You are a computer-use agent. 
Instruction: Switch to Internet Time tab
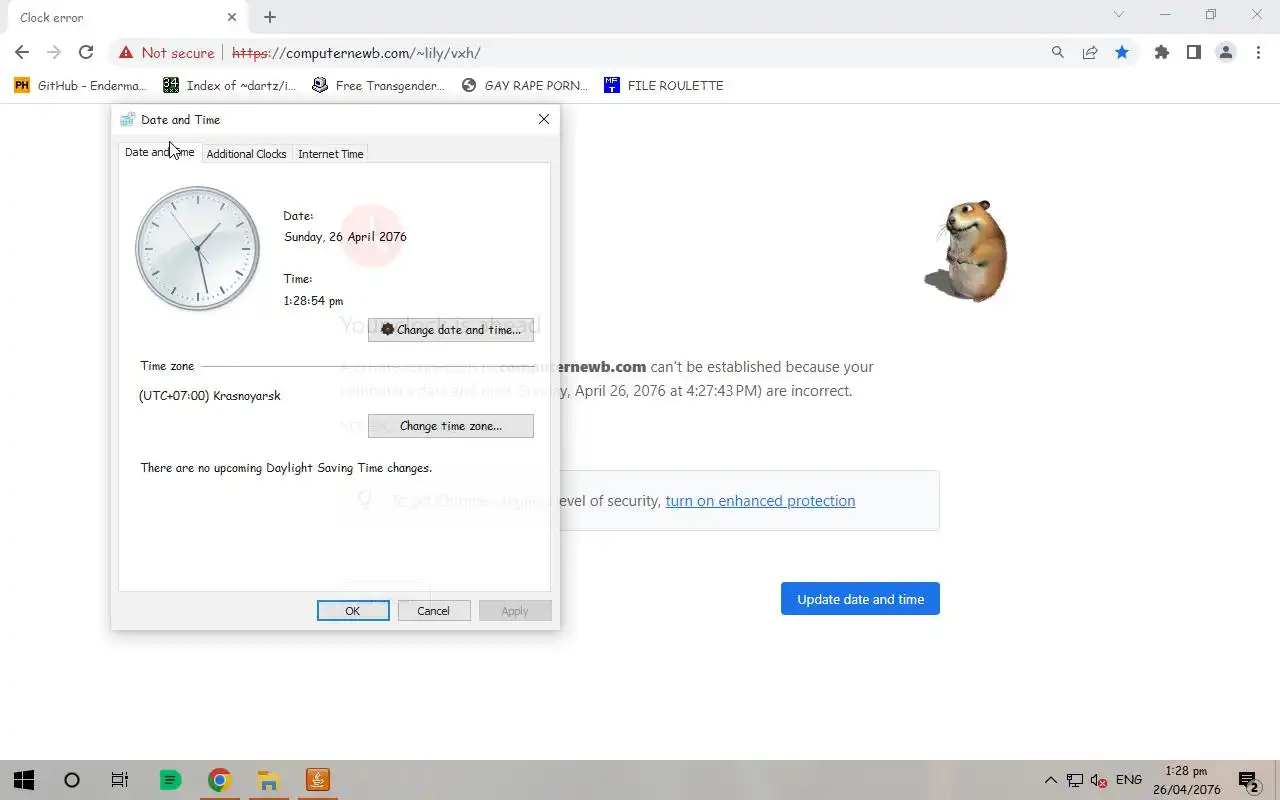(x=330, y=154)
